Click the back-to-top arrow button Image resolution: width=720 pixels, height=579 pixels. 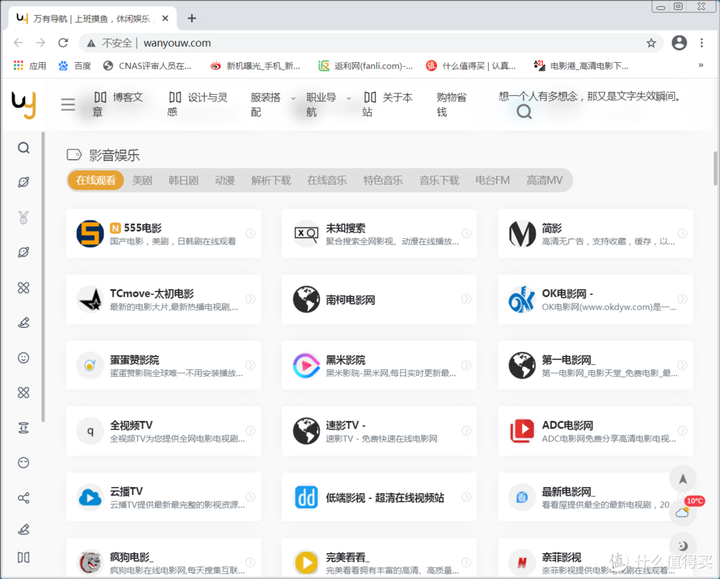click(x=683, y=479)
